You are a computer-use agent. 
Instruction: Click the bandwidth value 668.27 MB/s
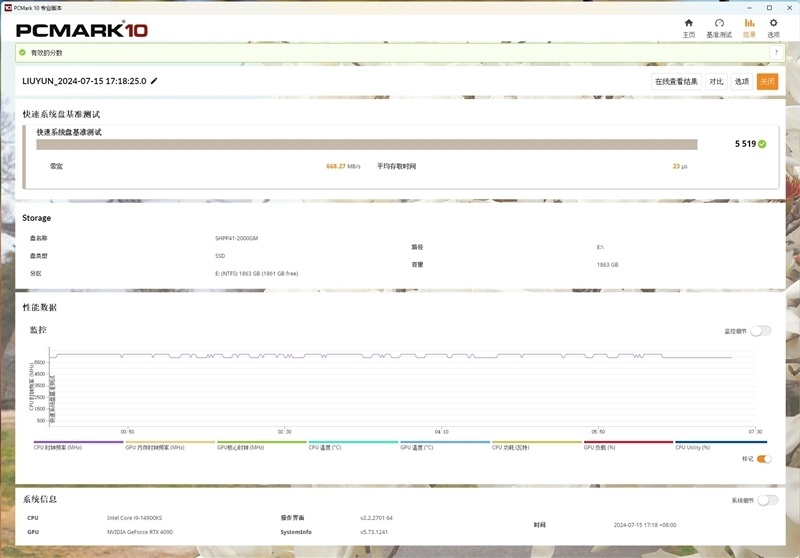(343, 166)
